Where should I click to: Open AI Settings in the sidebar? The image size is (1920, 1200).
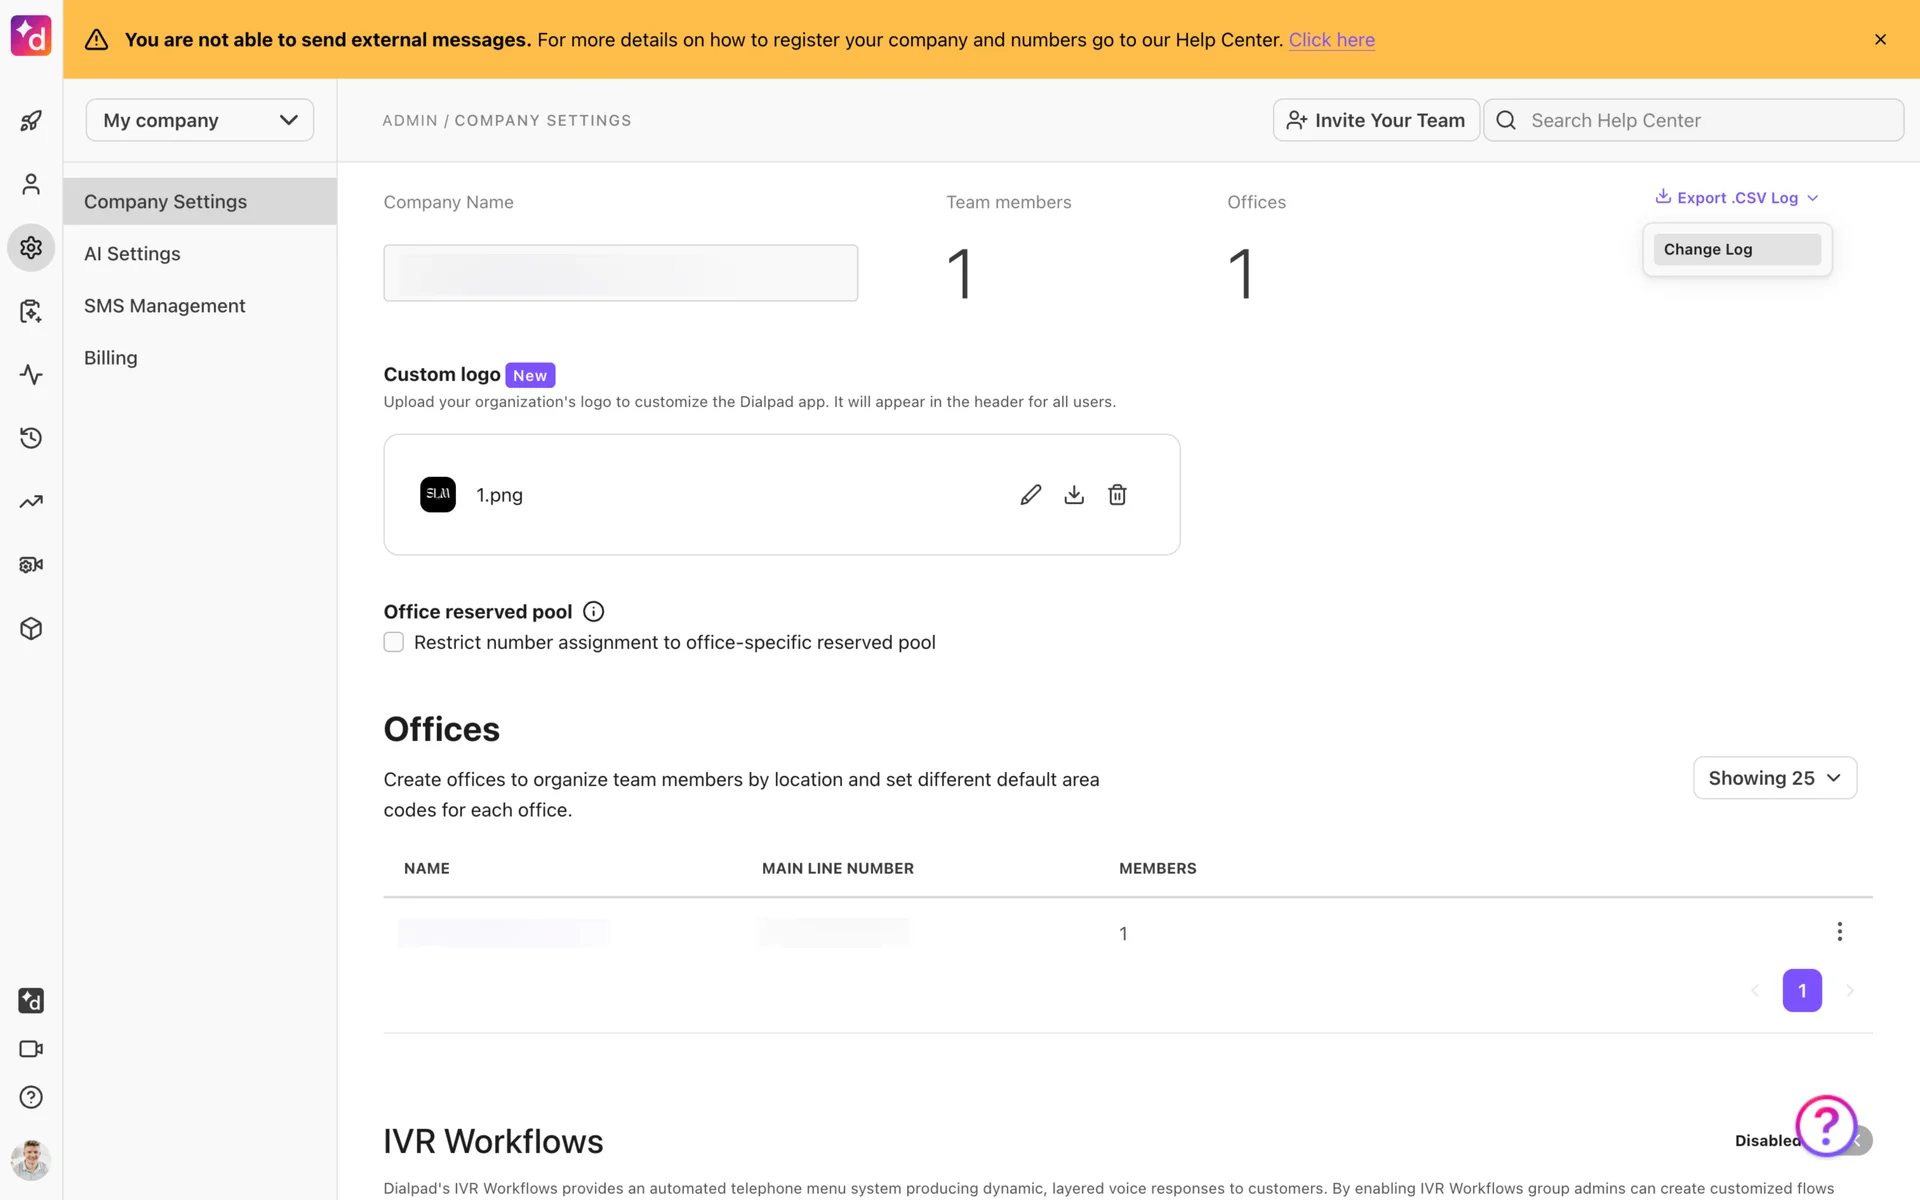tap(132, 254)
